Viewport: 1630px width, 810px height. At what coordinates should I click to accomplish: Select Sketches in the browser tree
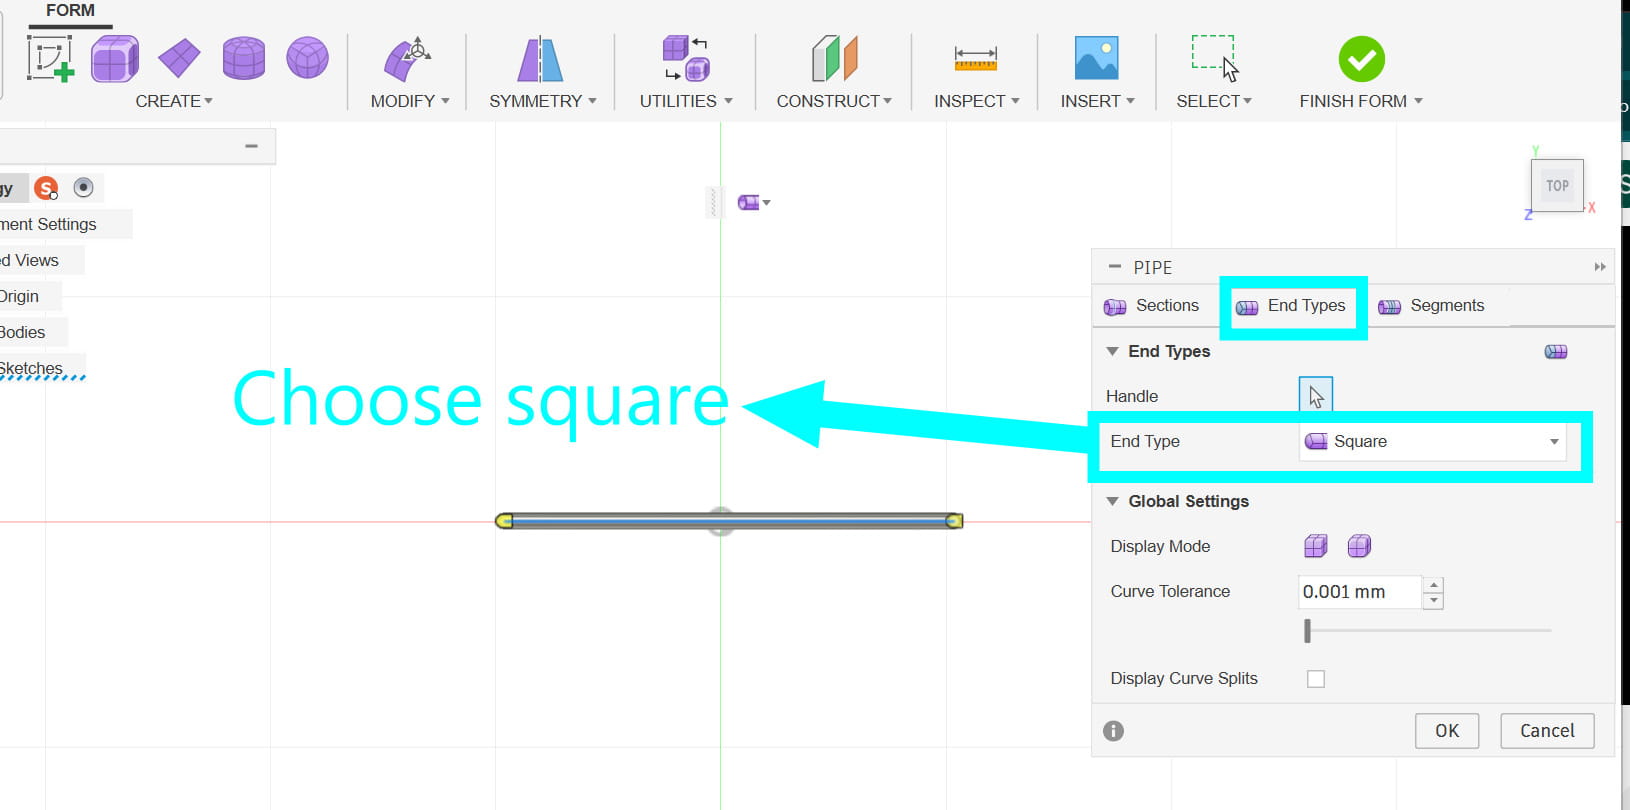pyautogui.click(x=31, y=368)
